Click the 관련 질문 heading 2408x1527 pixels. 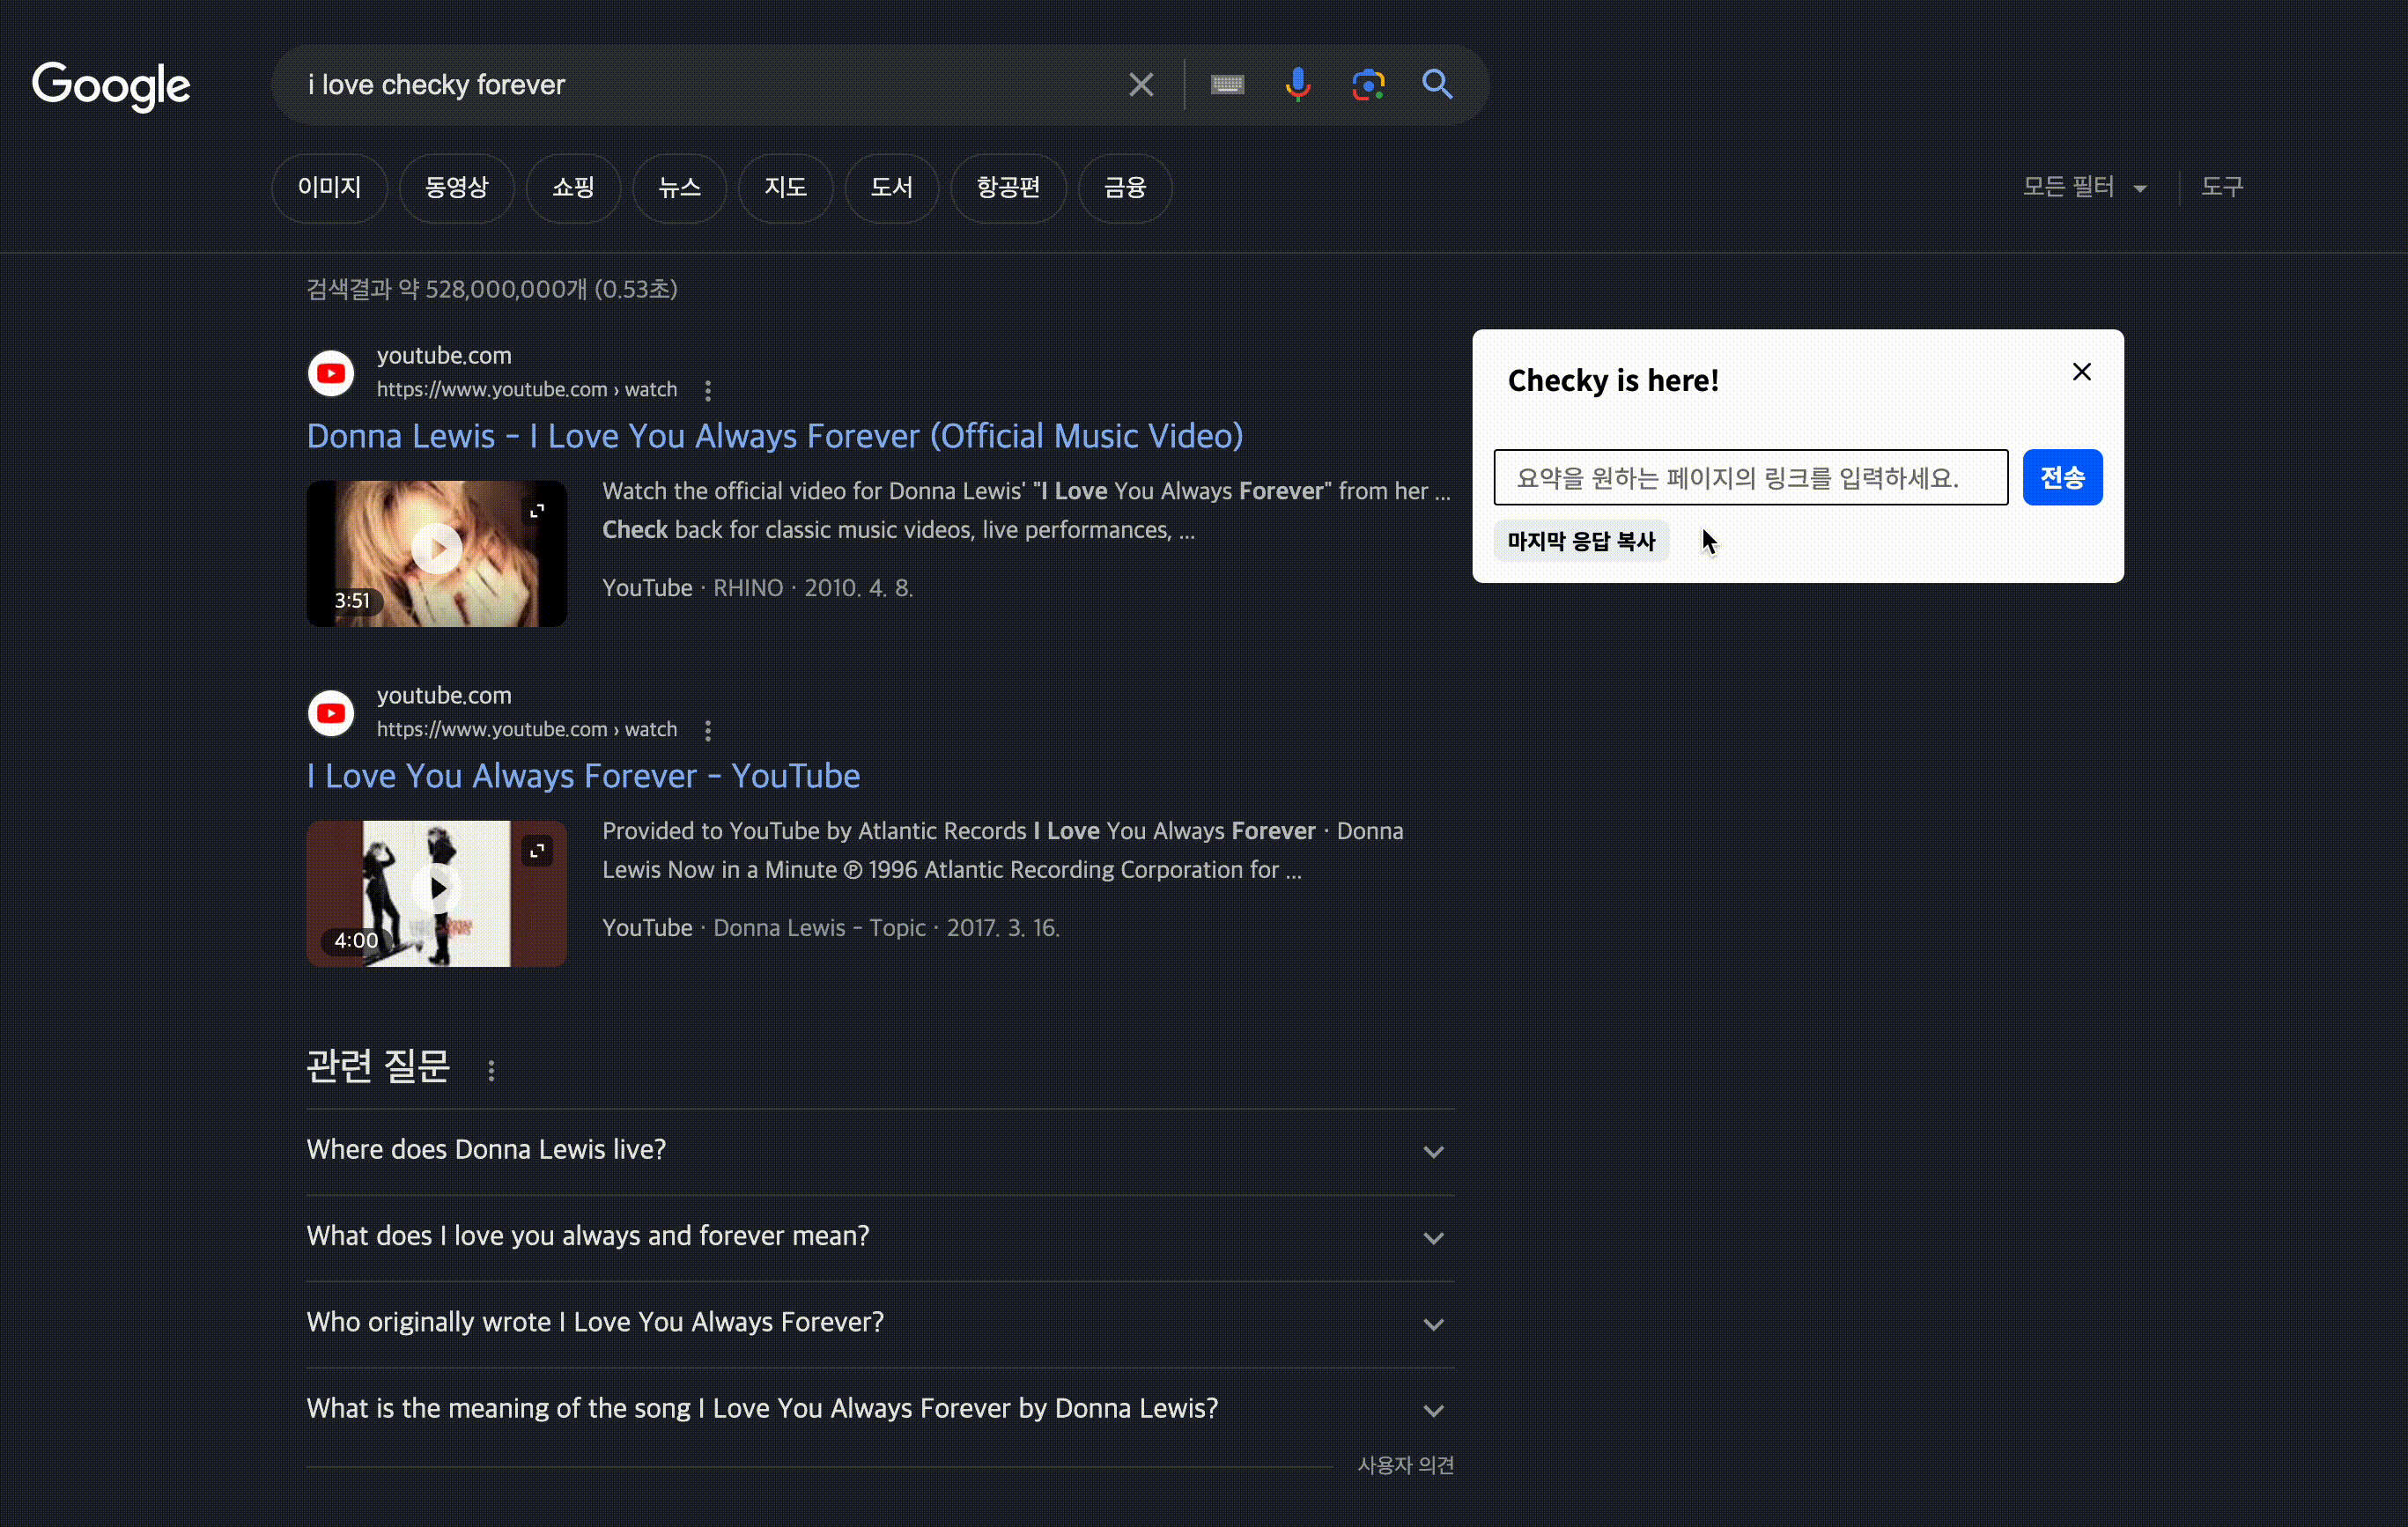coord(378,1067)
